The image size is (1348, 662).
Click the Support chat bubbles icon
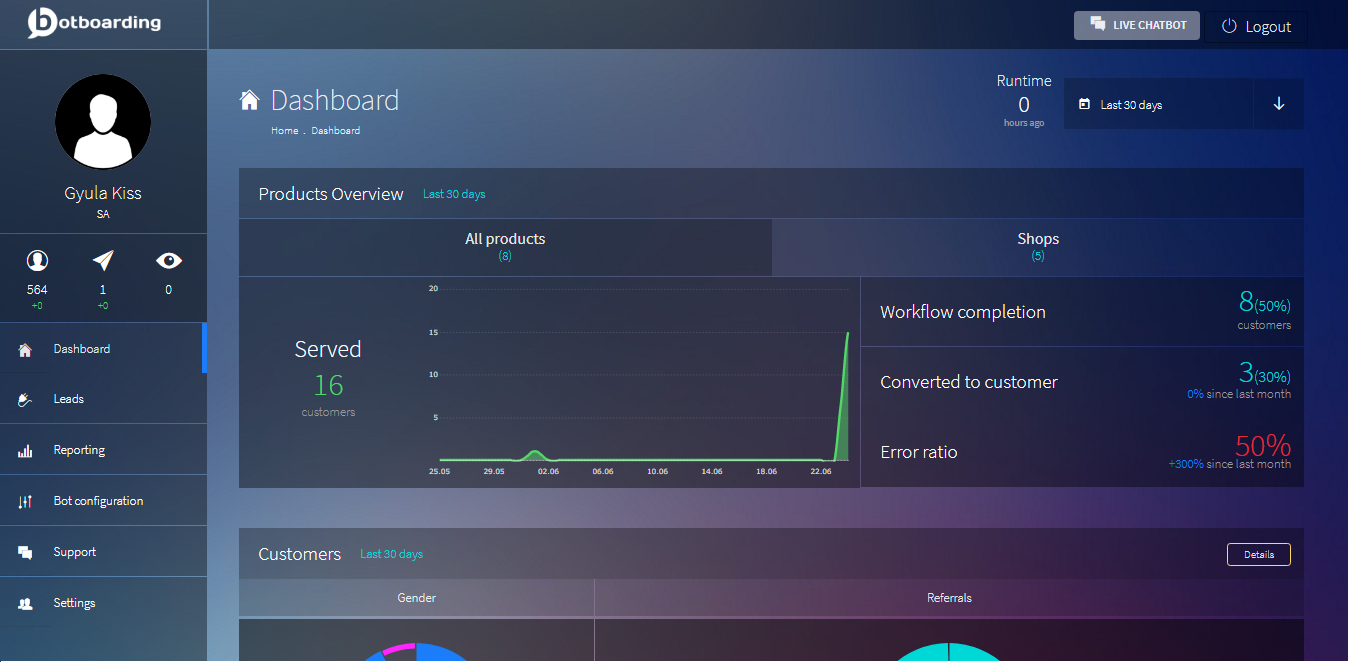click(25, 553)
